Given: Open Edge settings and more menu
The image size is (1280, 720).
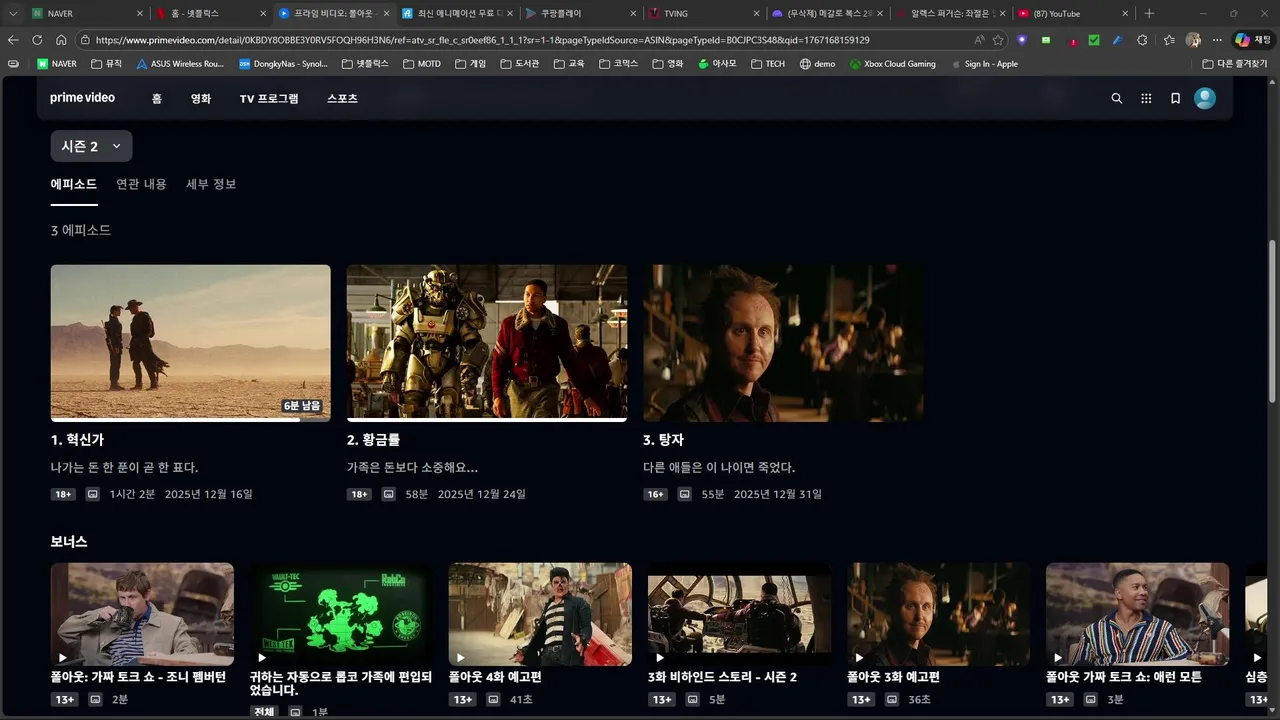Looking at the screenshot, I should 1216,40.
